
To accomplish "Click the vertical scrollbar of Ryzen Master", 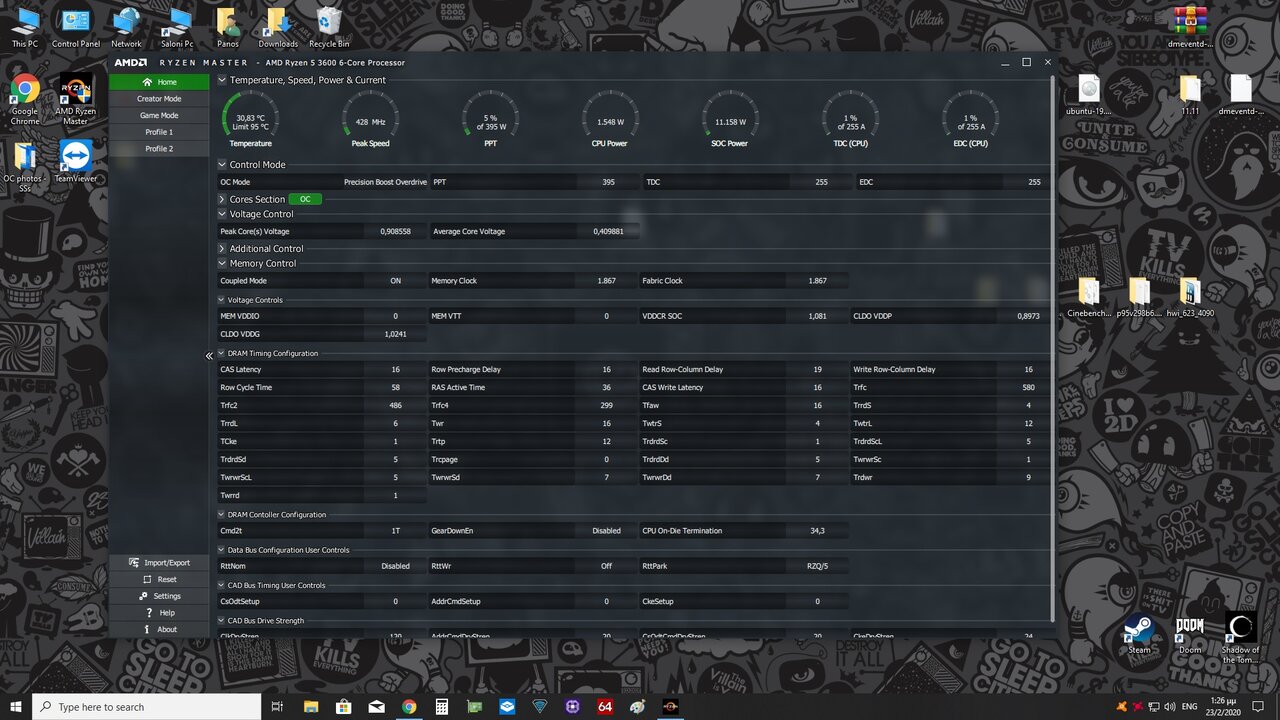I will (x=1051, y=350).
